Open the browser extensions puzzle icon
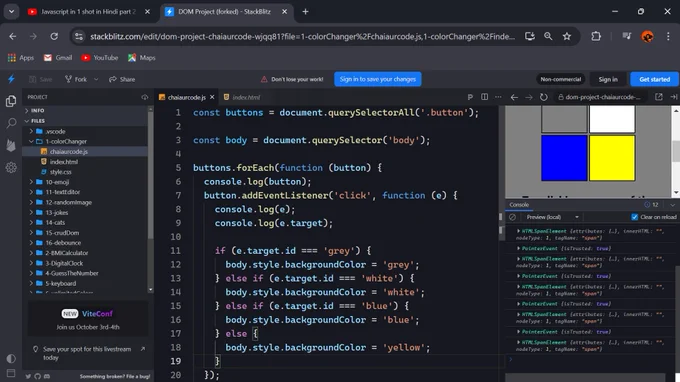The height and width of the screenshot is (382, 680). 596,36
